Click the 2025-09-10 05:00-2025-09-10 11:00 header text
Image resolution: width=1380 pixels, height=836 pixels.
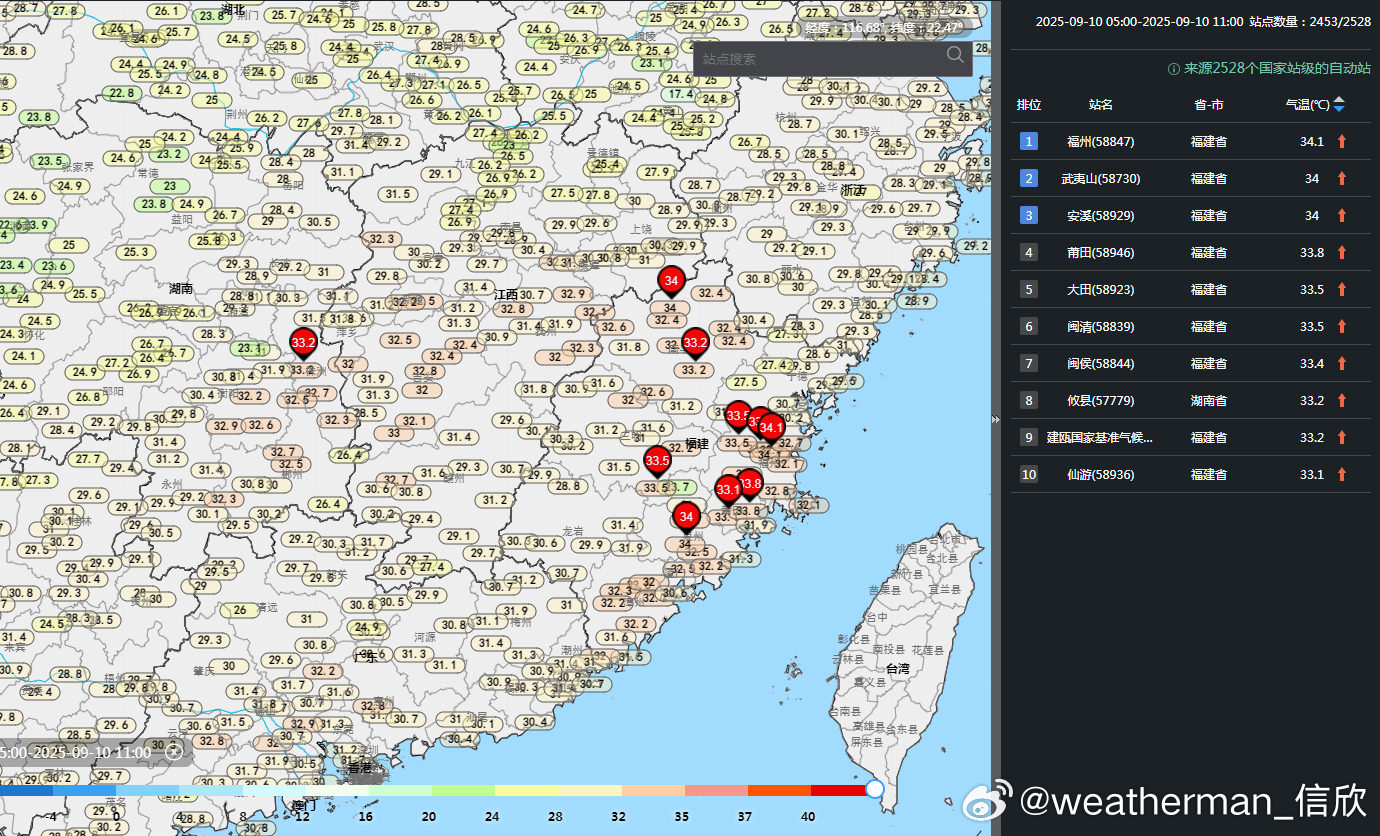[1139, 21]
